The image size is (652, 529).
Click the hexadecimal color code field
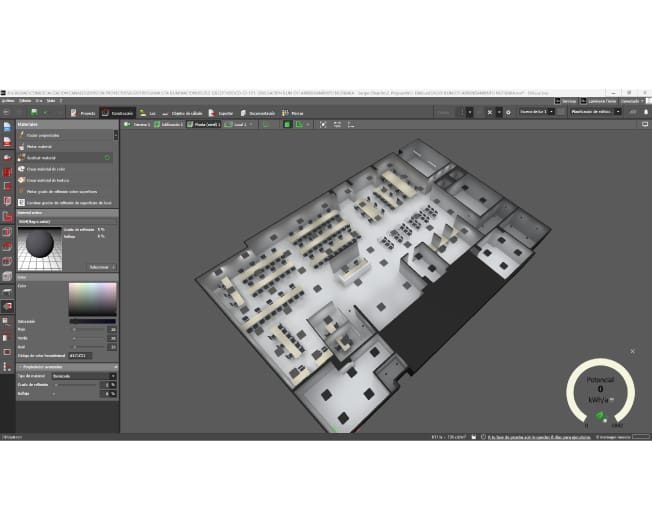tap(77, 356)
